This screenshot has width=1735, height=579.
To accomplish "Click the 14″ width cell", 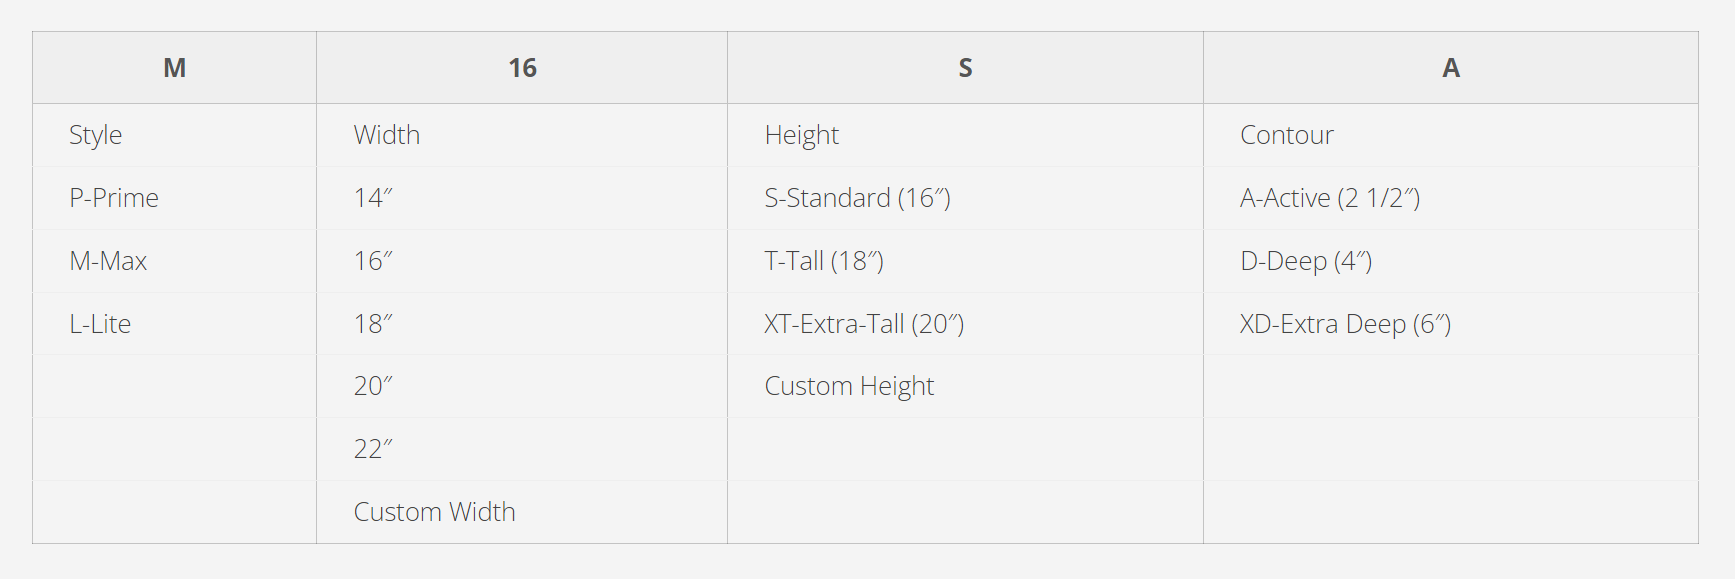I will [x=373, y=198].
